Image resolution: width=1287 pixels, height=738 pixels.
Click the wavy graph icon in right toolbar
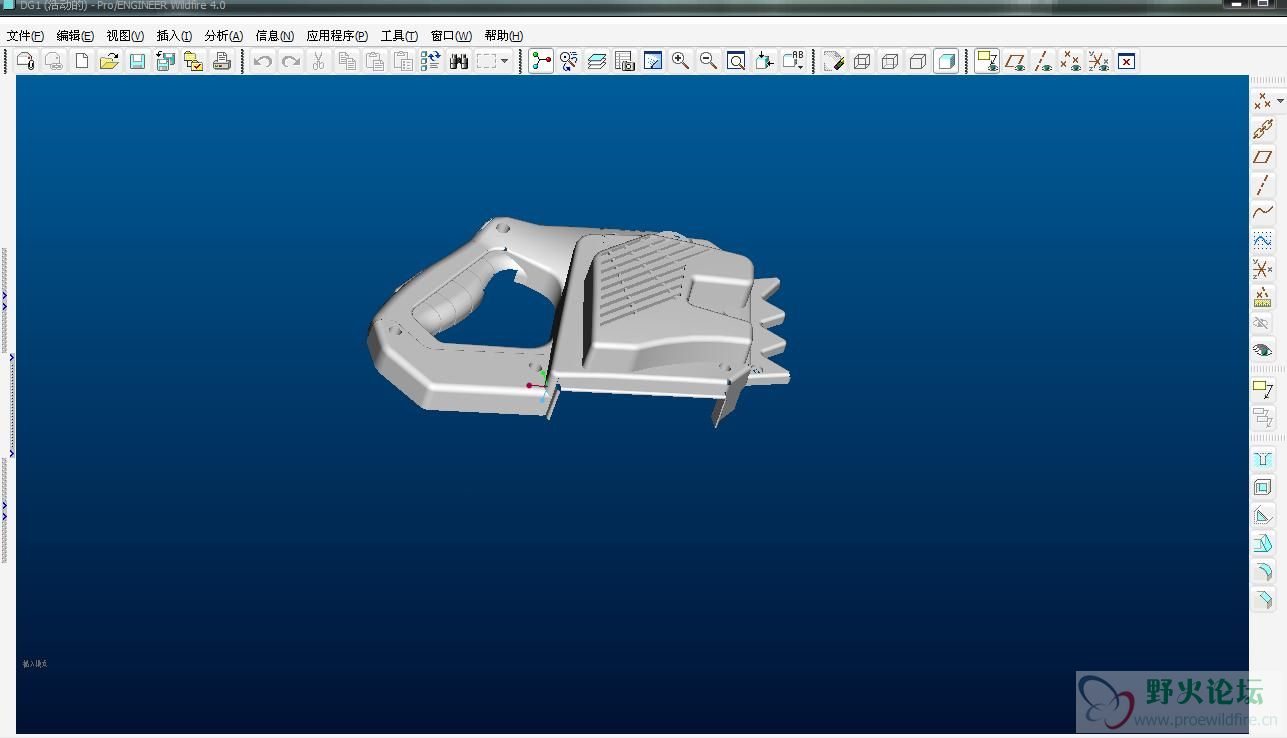pyautogui.click(x=1262, y=240)
